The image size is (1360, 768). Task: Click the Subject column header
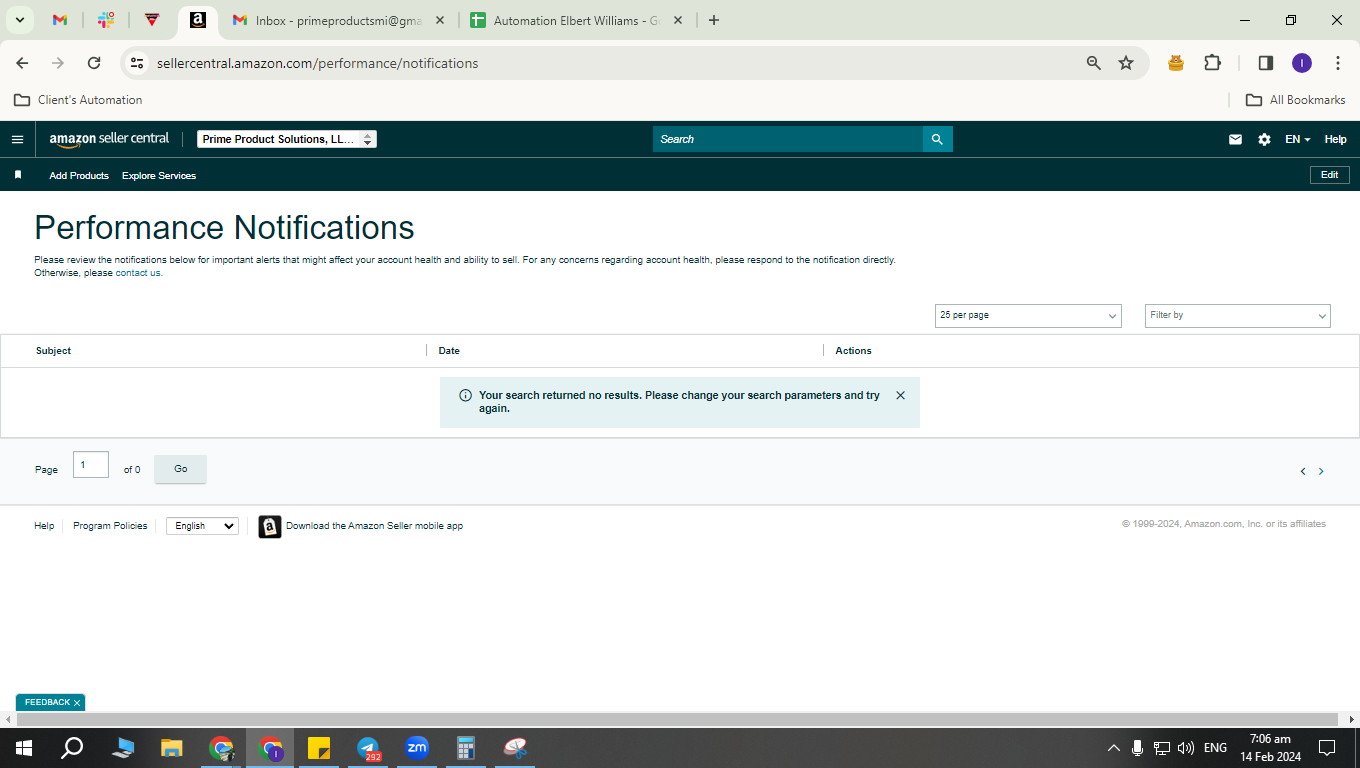tap(54, 351)
